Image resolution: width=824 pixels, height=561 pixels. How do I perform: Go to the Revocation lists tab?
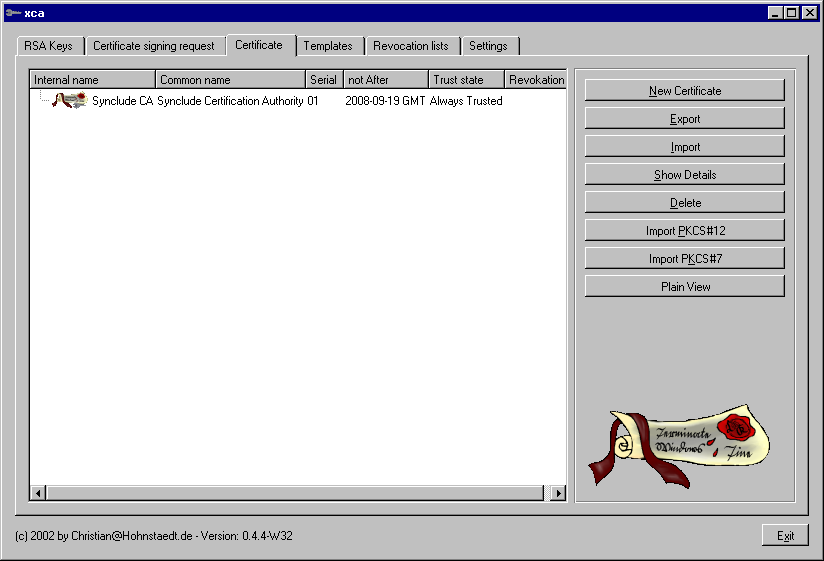tap(410, 46)
